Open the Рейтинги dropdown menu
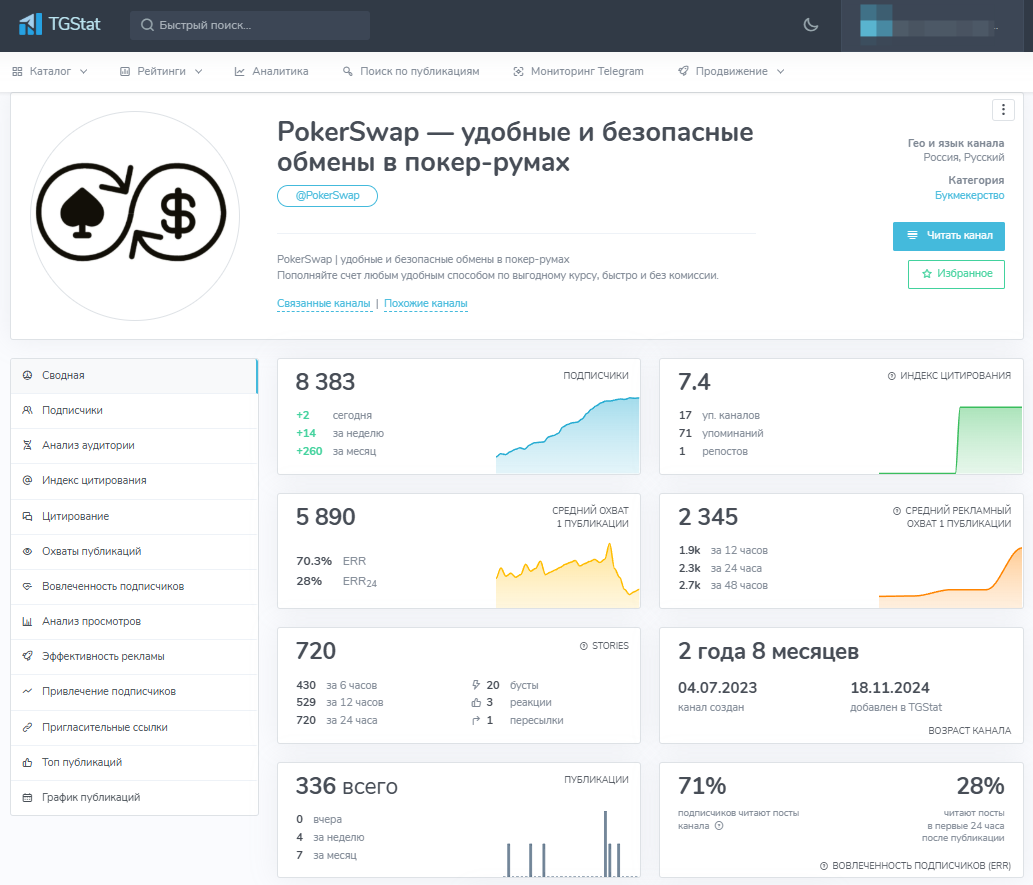The width and height of the screenshot is (1033, 885). point(161,71)
